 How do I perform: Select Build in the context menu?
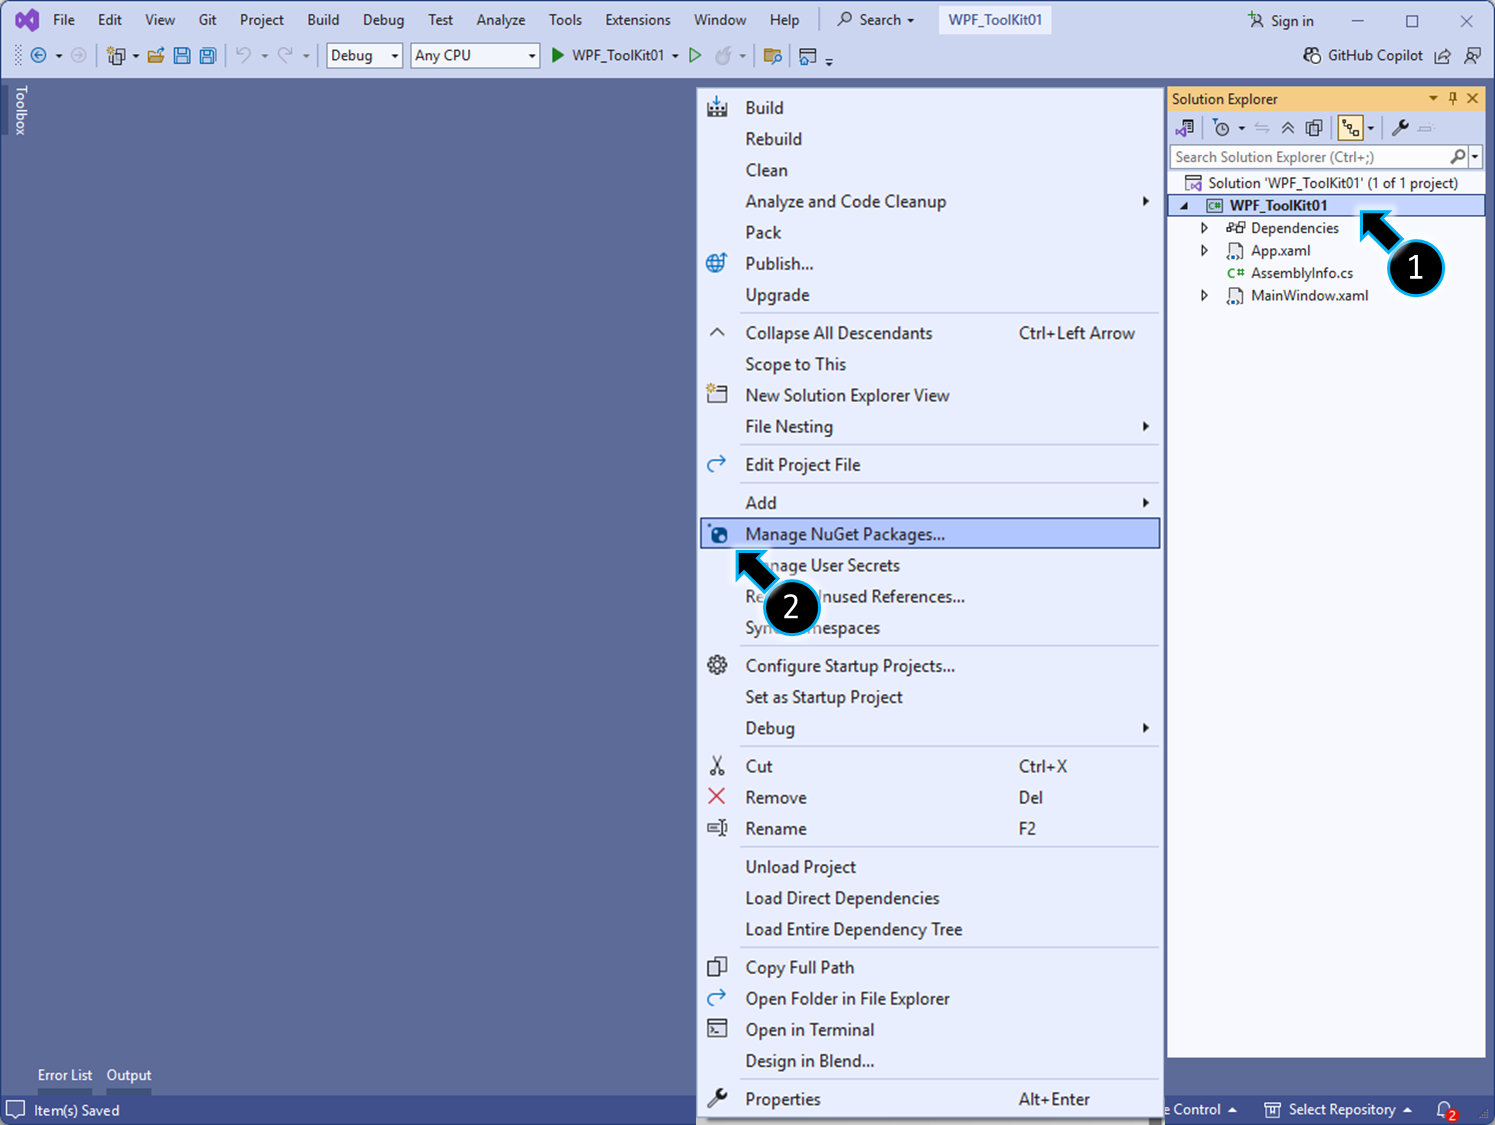coord(930,108)
